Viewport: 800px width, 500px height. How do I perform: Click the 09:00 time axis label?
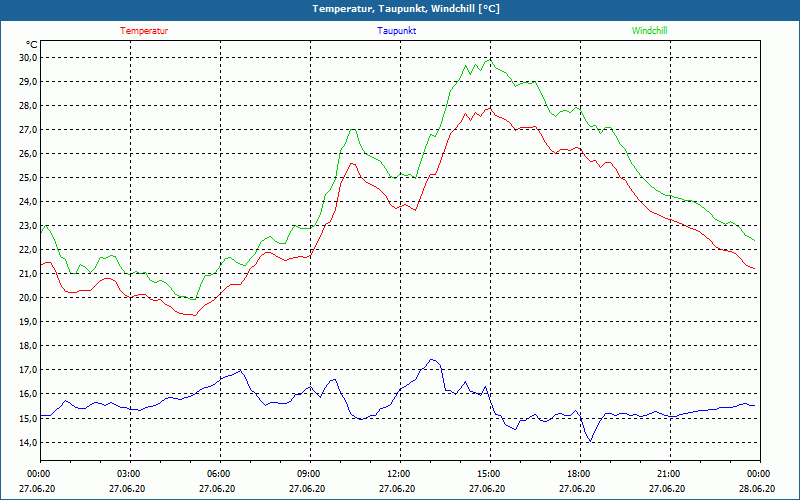(x=309, y=474)
